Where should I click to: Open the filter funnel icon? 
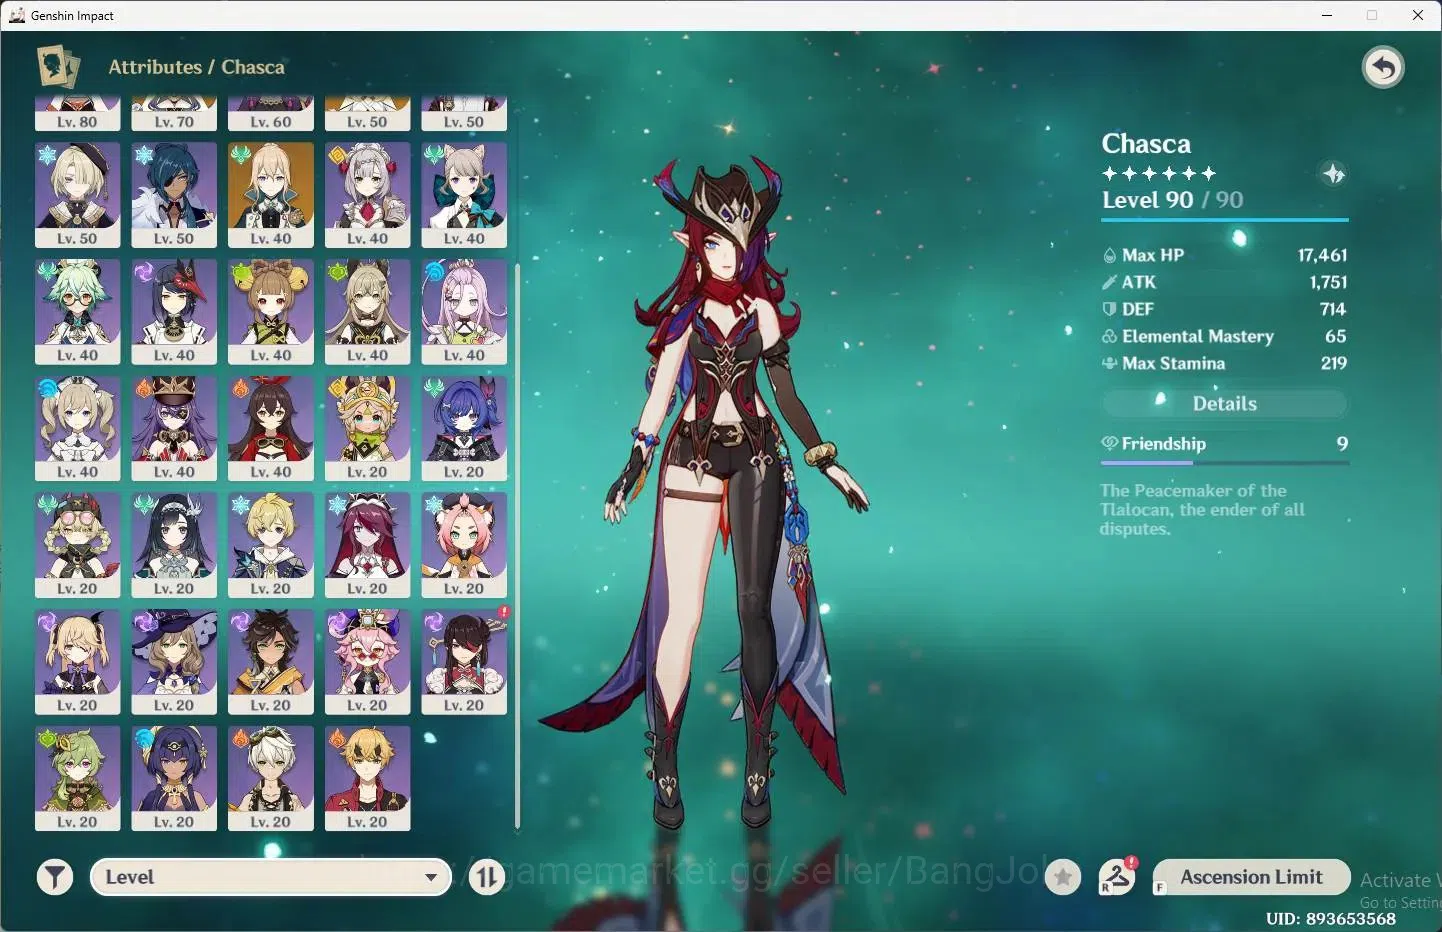(55, 877)
